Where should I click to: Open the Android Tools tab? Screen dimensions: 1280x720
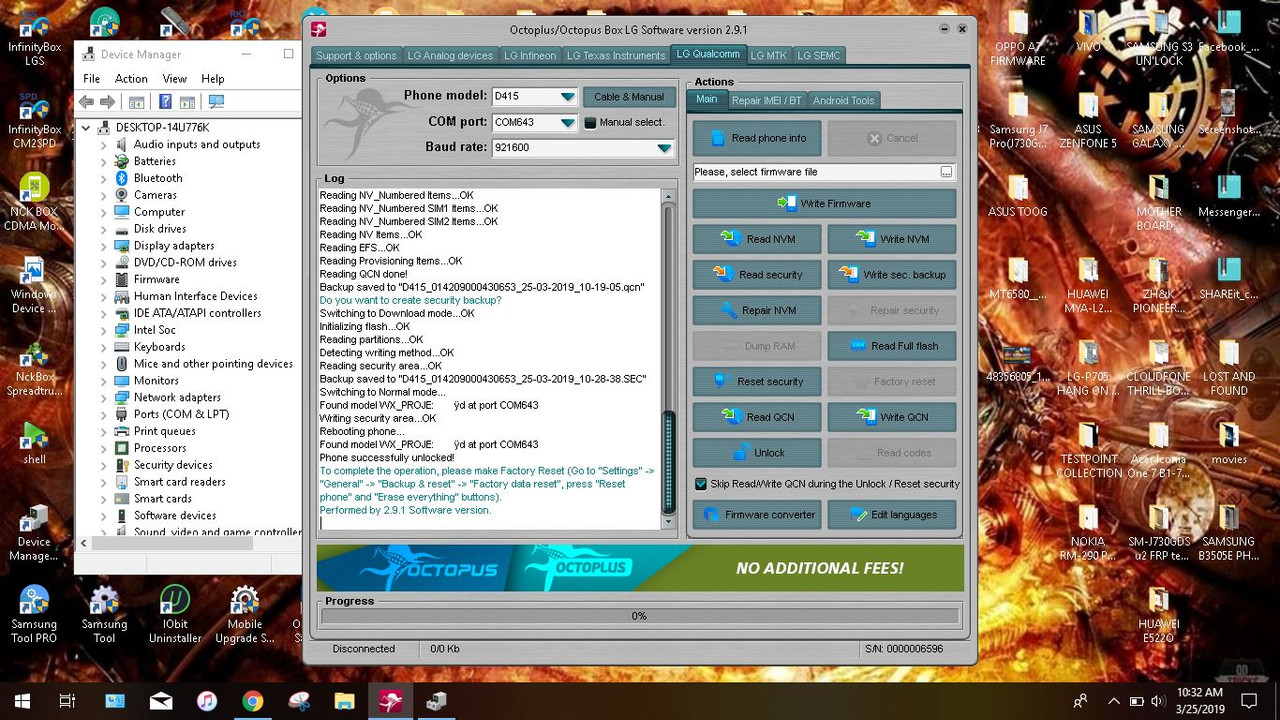[x=843, y=100]
